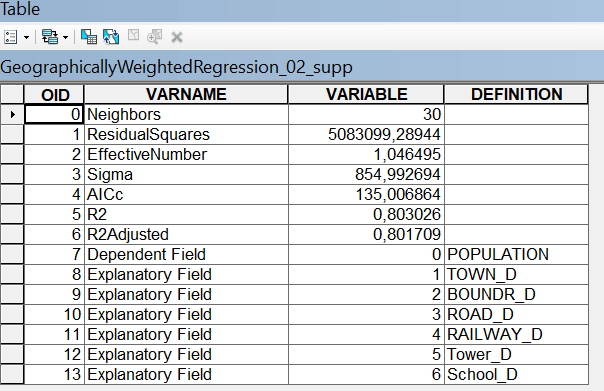The width and height of the screenshot is (604, 391).
Task: Select the ResidualSquares row selector box
Action: point(12,134)
